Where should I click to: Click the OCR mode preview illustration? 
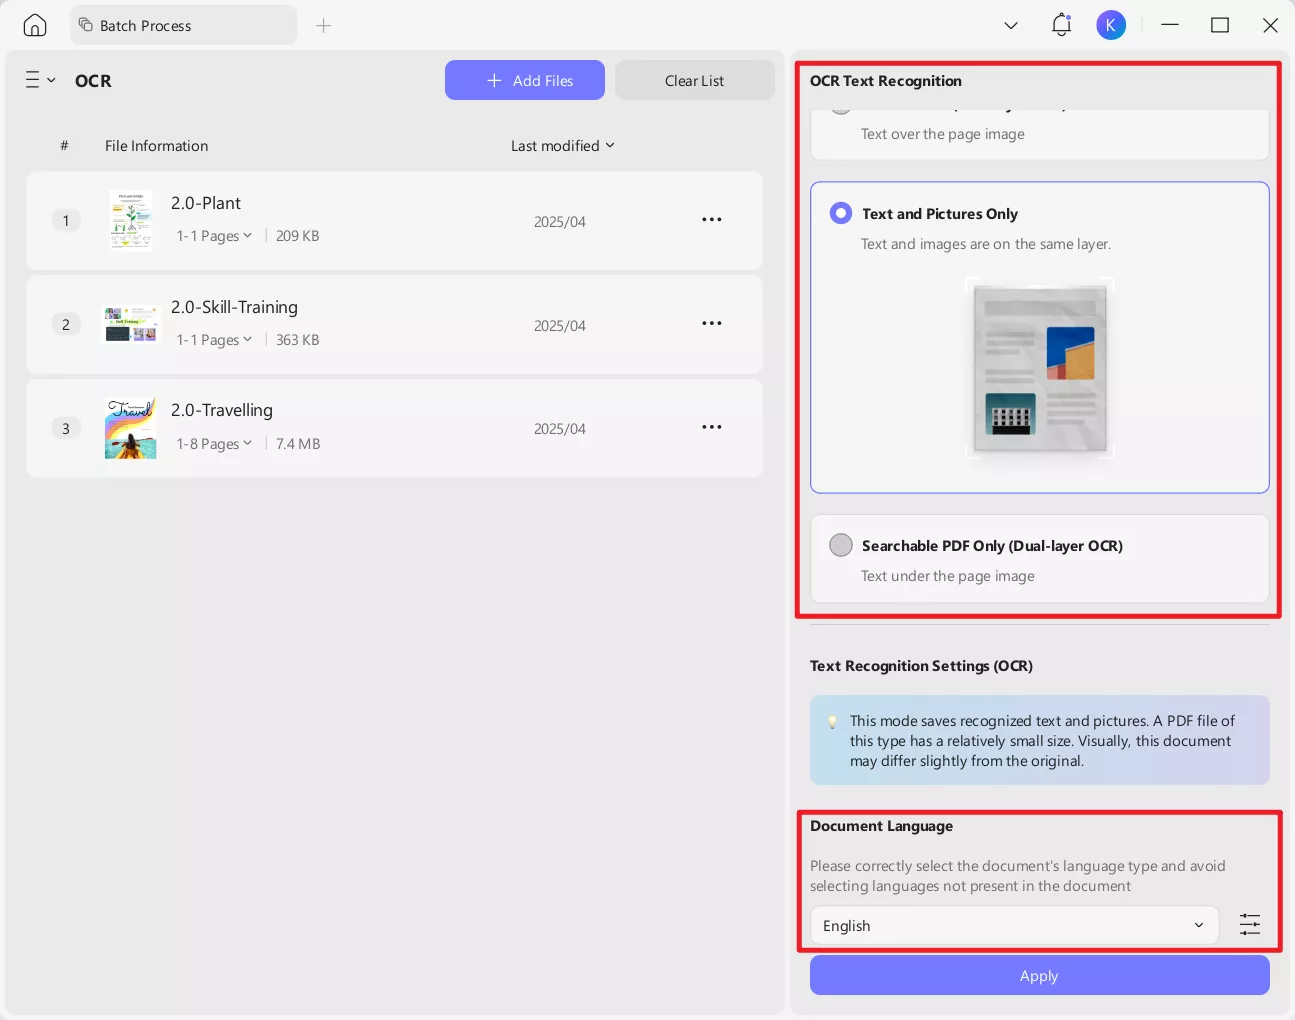point(1040,367)
